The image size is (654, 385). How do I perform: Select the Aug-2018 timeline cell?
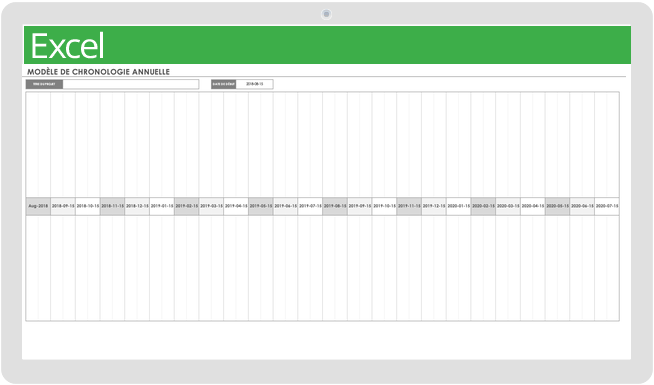[x=38, y=206]
